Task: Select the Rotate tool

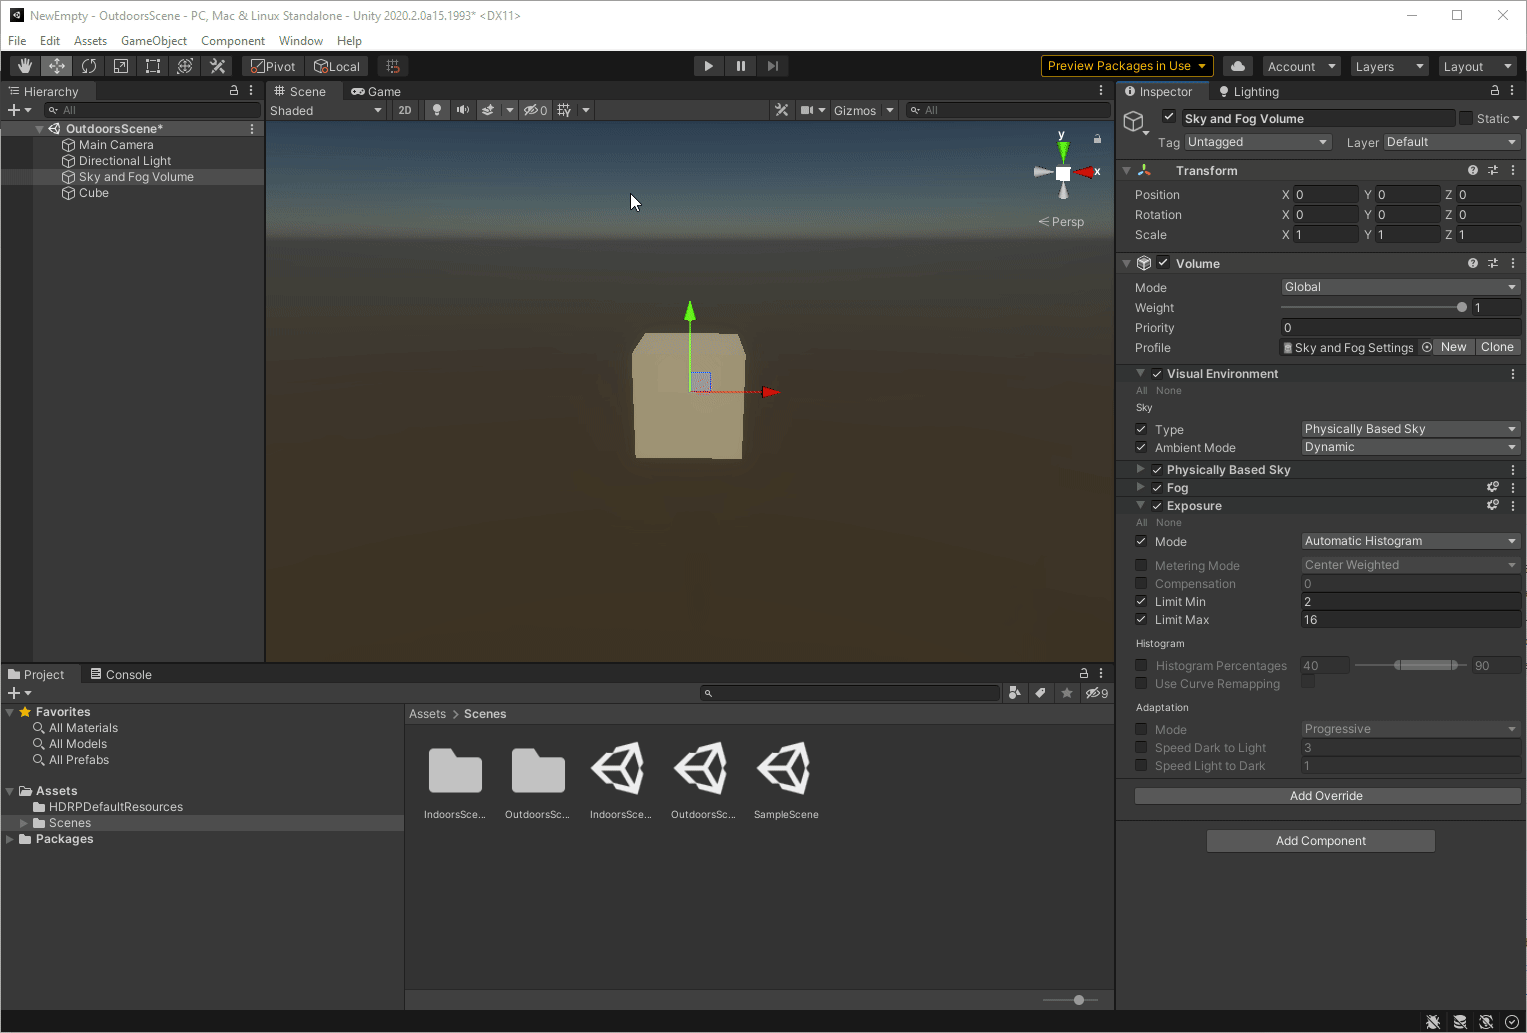Action: click(x=89, y=66)
